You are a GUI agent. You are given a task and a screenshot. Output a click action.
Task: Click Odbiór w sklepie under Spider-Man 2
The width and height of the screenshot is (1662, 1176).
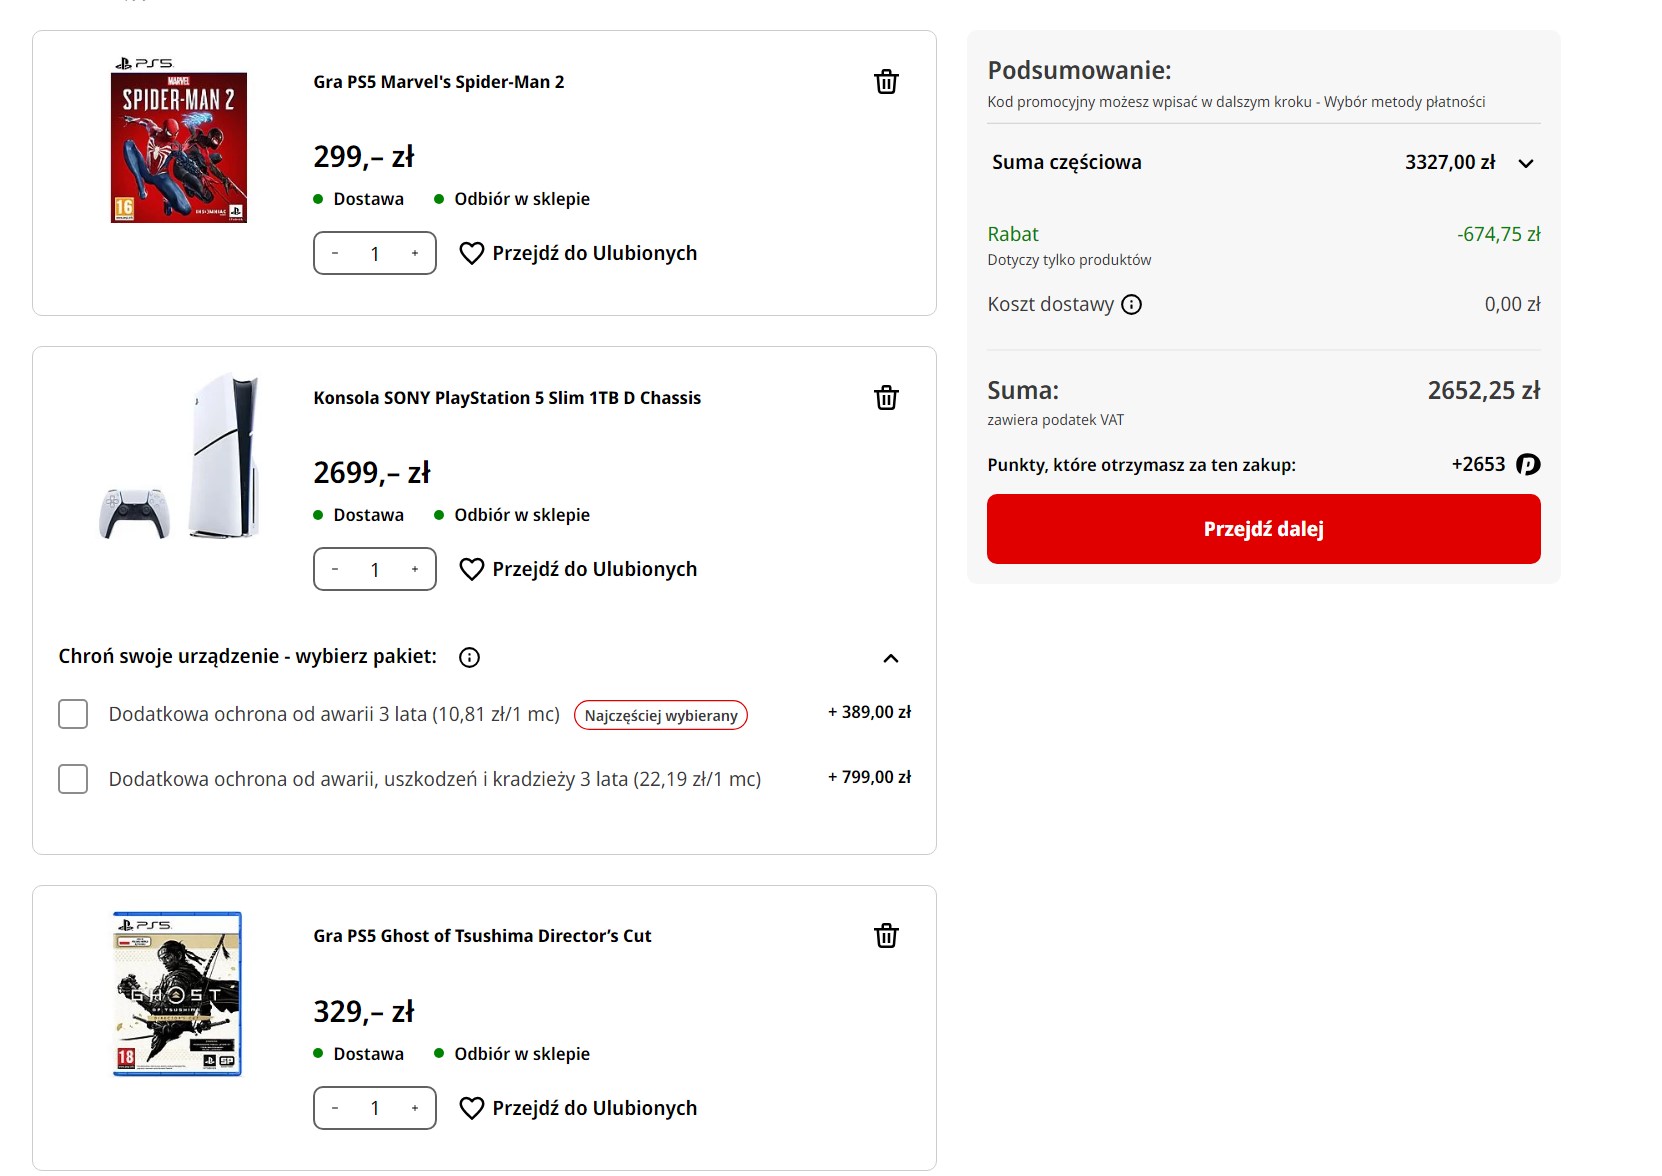[522, 199]
